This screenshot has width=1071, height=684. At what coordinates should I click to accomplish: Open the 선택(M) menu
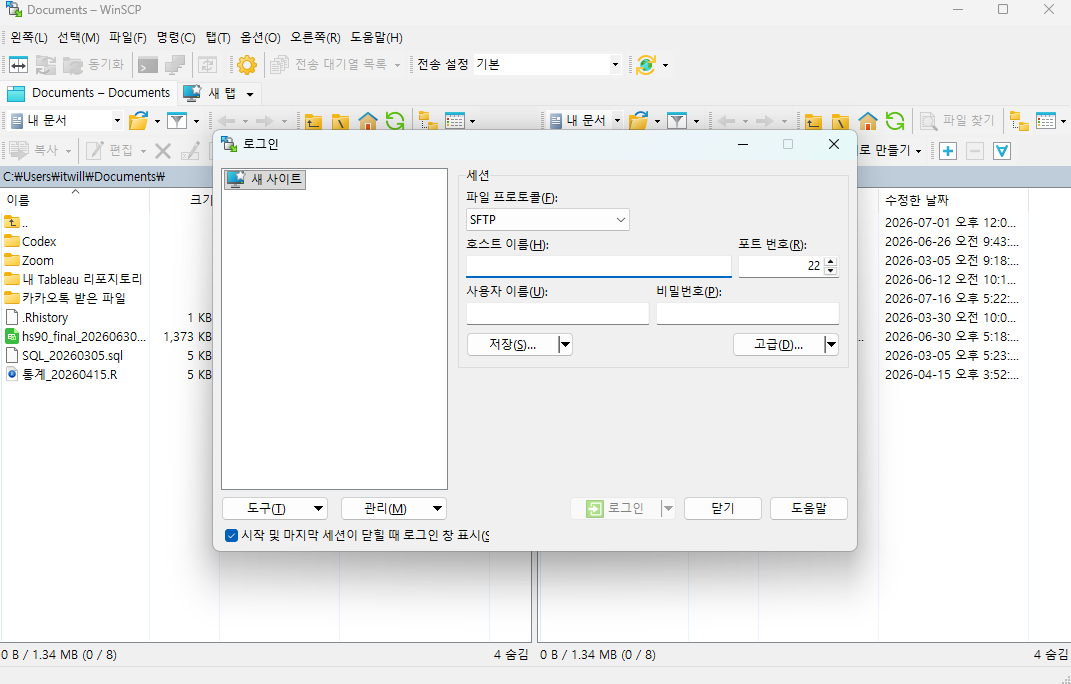click(79, 38)
